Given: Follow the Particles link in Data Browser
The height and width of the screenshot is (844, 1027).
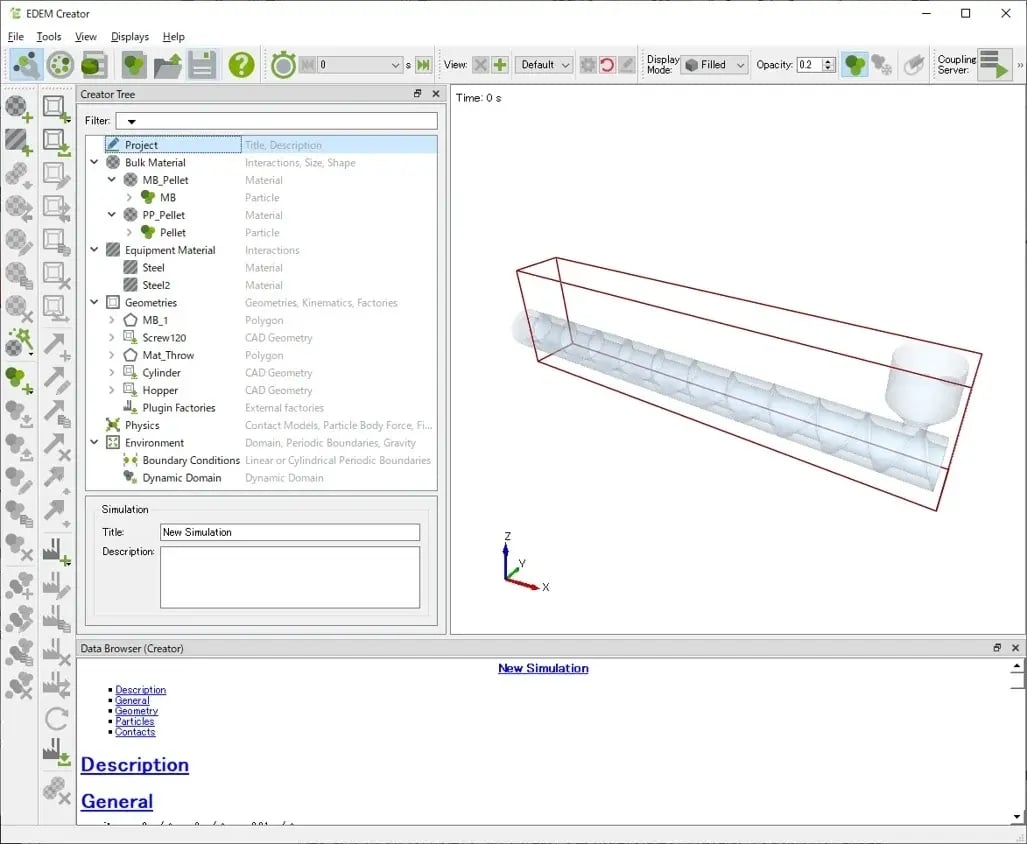Looking at the screenshot, I should (x=135, y=721).
